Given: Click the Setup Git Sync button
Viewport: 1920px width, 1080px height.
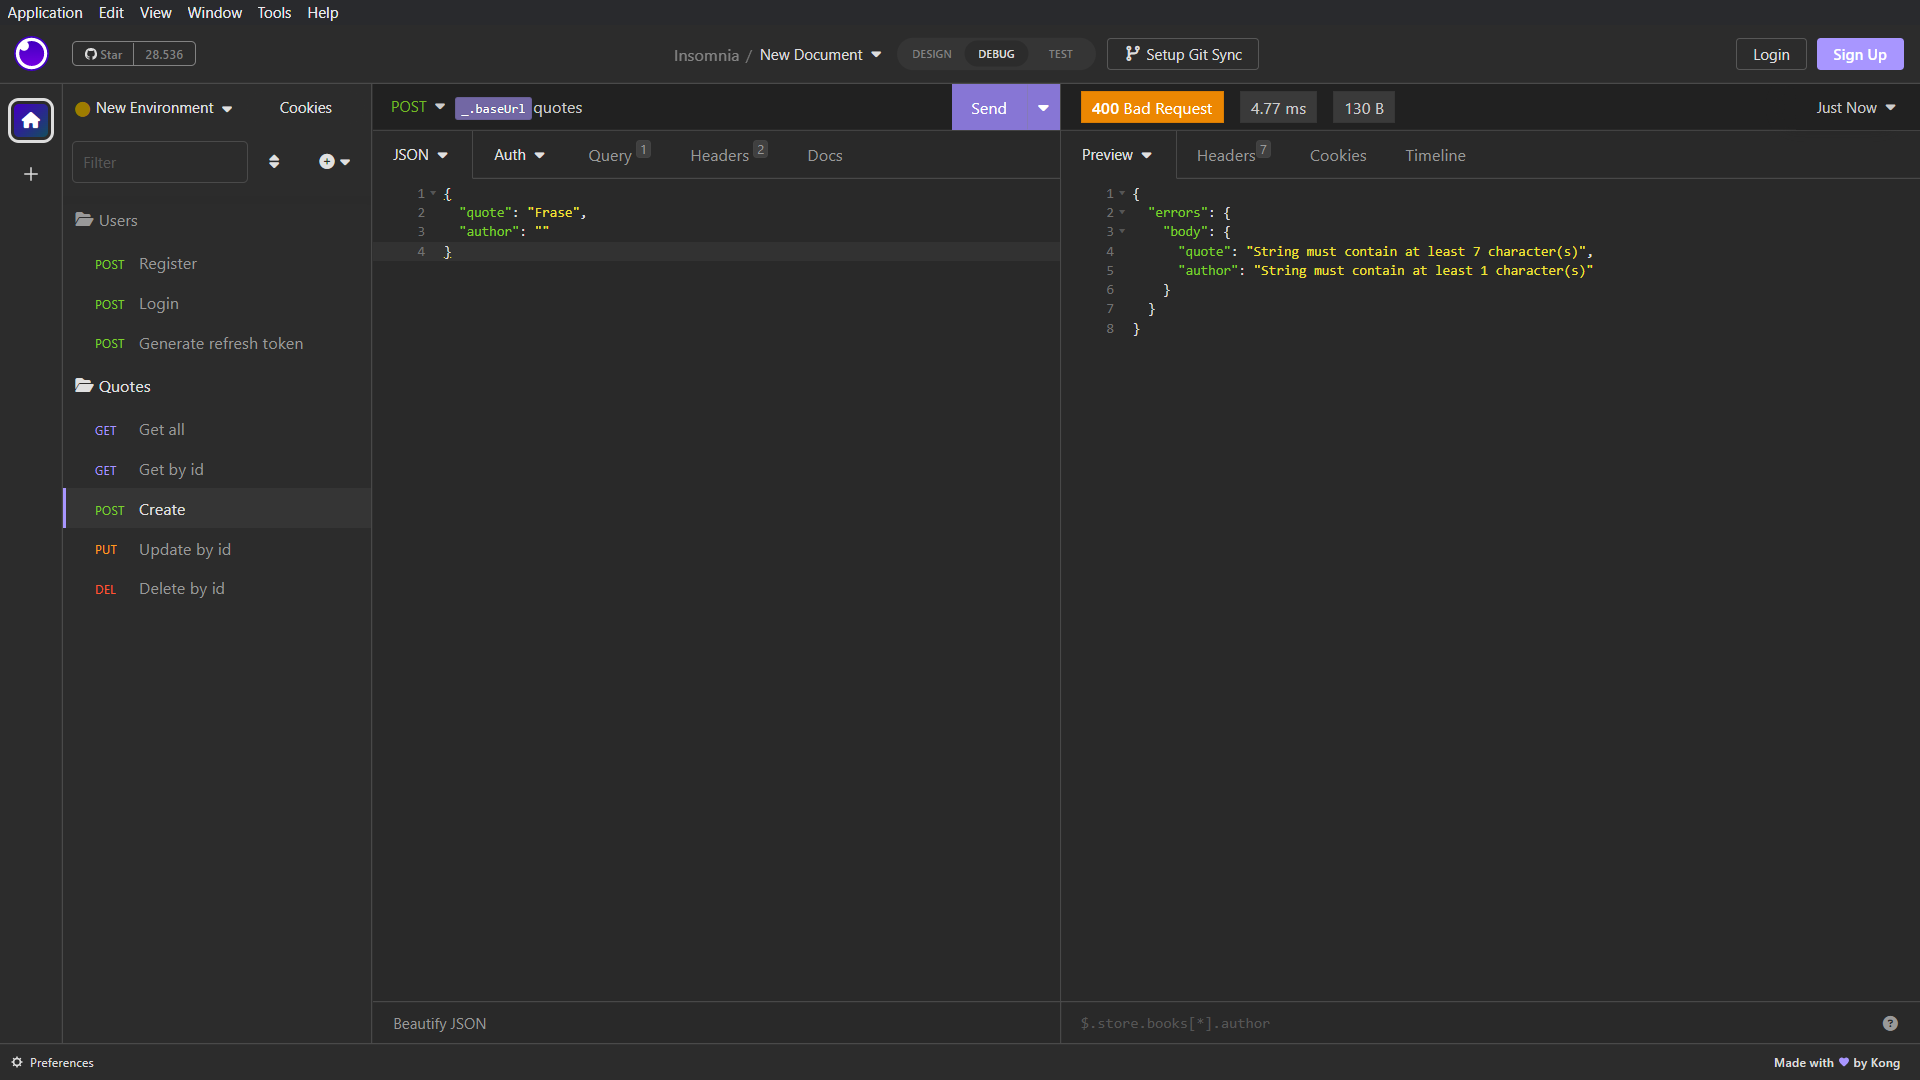Looking at the screenshot, I should 1183,54.
